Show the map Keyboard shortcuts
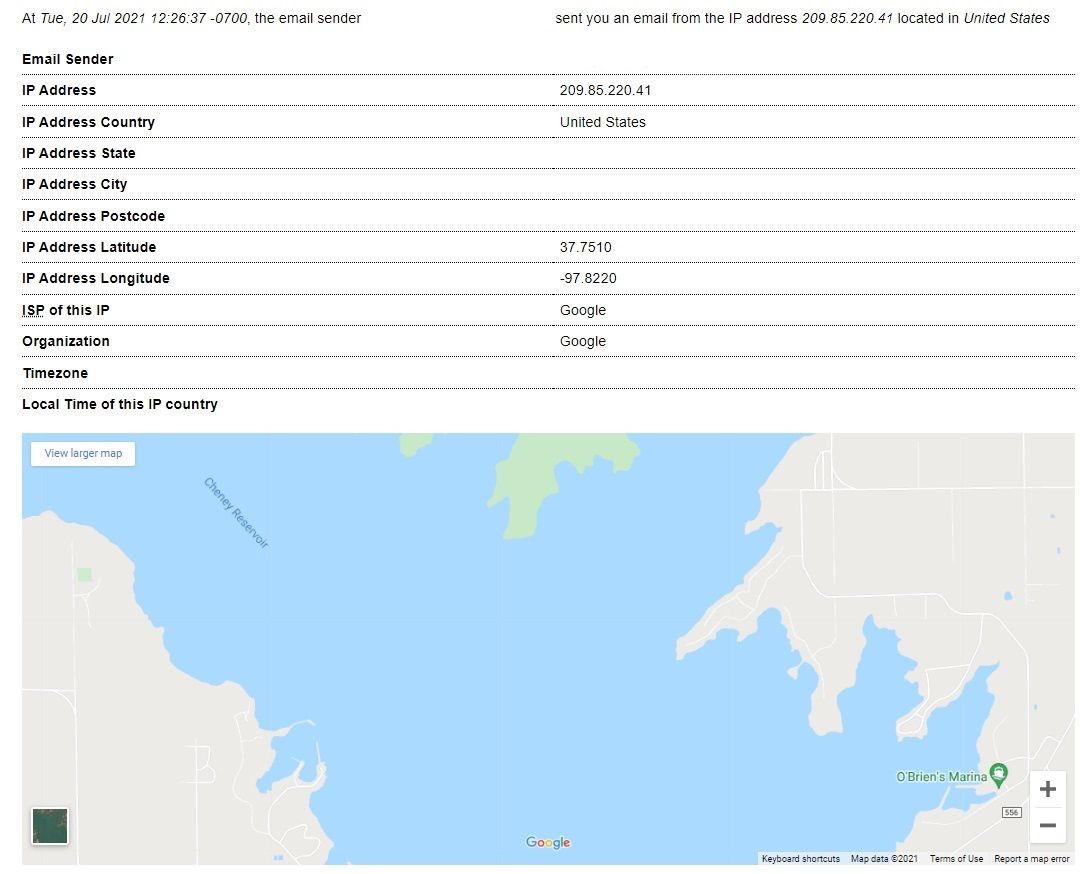This screenshot has width=1091, height=874. coord(800,859)
